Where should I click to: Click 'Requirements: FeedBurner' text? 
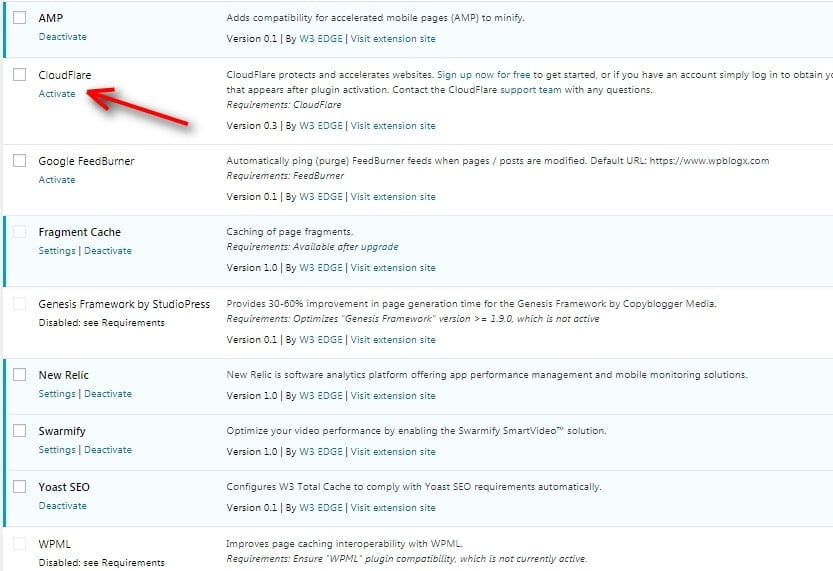click(285, 176)
